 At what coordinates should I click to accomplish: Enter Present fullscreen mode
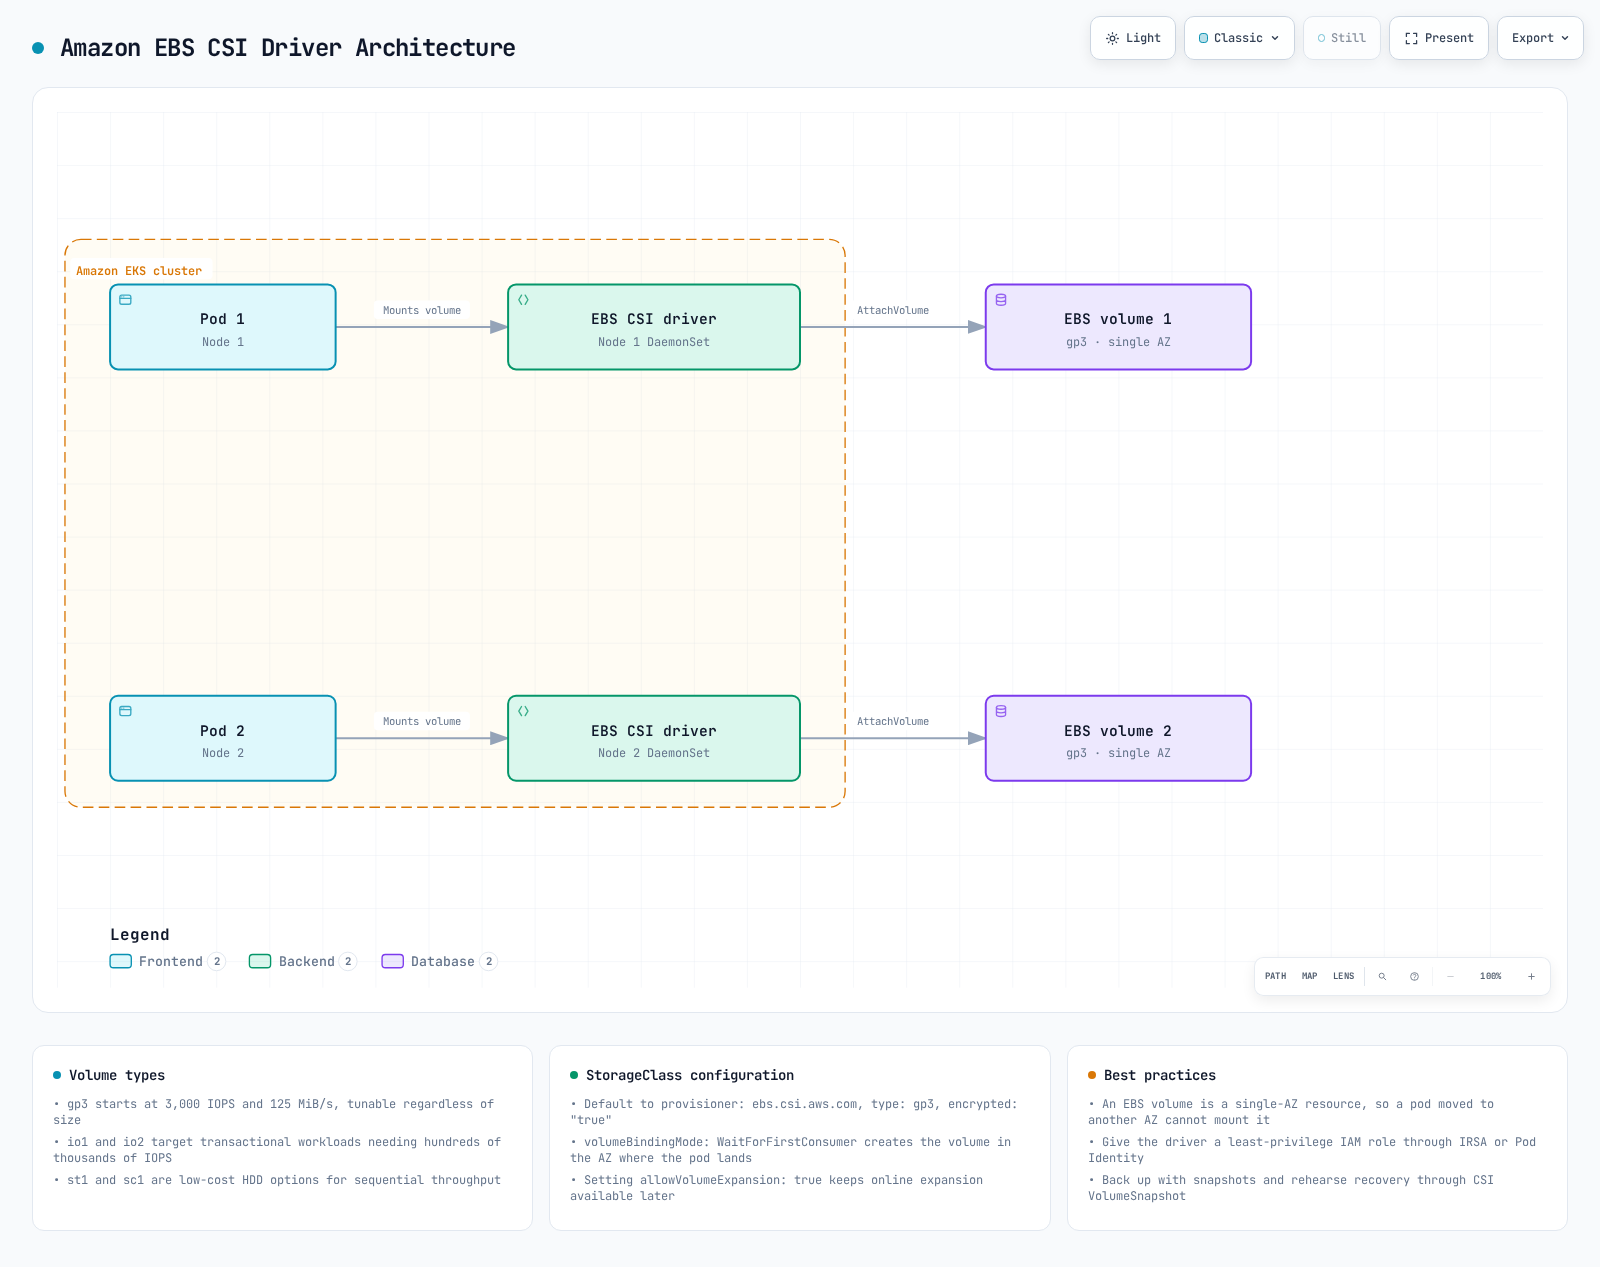pyautogui.click(x=1439, y=38)
